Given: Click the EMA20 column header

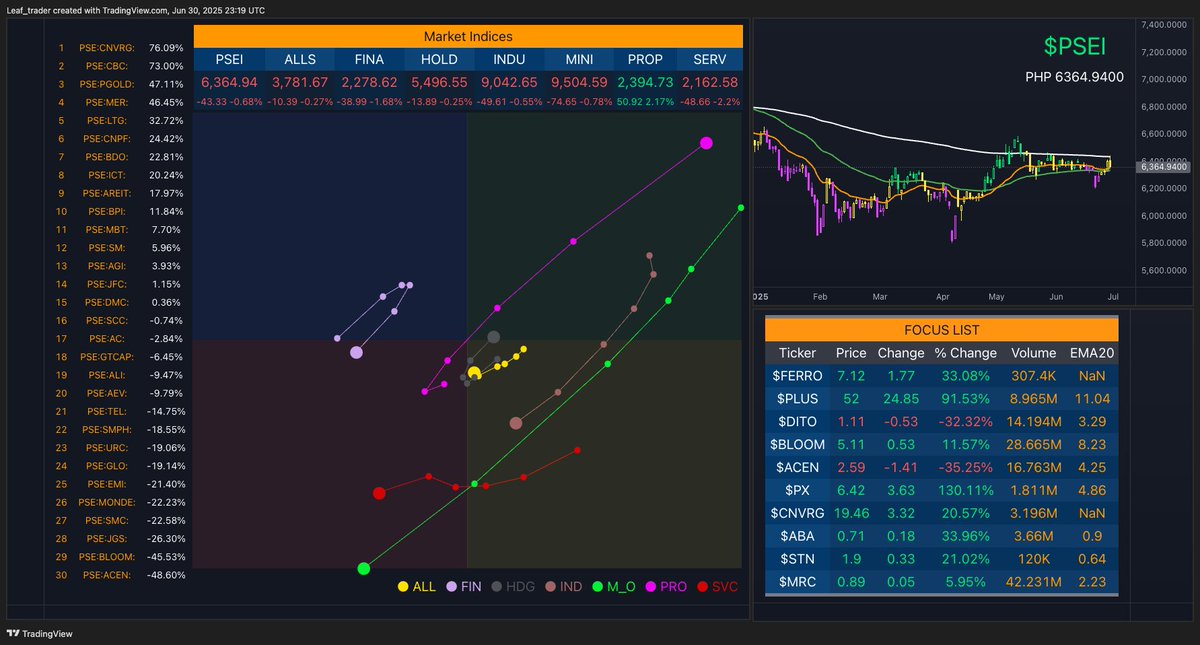Looking at the screenshot, I should 1091,352.
